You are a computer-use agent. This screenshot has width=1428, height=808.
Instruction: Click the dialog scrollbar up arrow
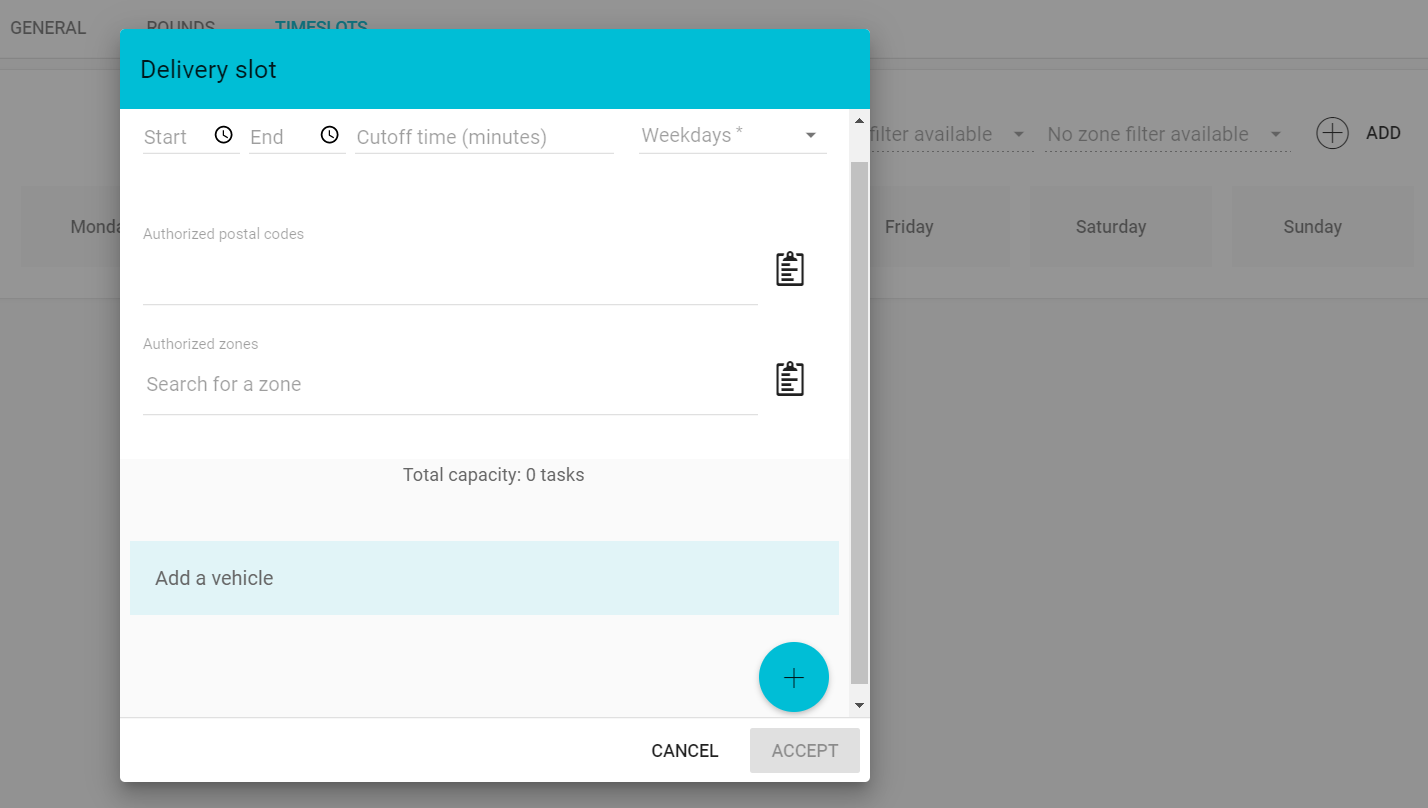coord(859,120)
